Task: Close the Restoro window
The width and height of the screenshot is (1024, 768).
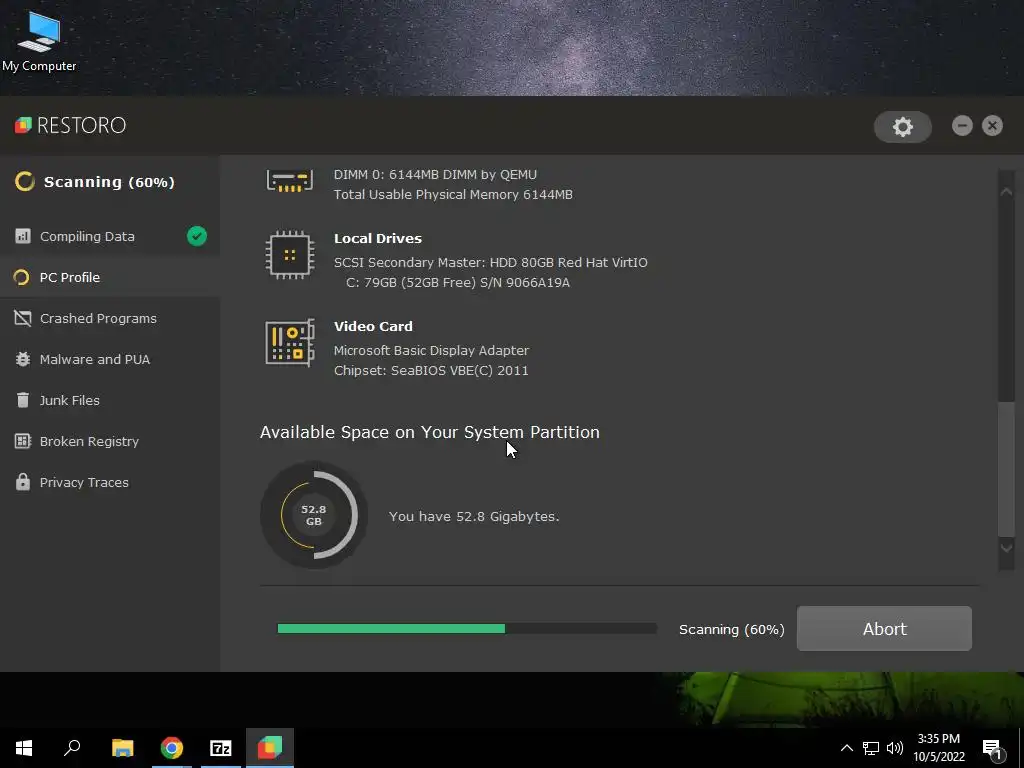Action: point(992,125)
